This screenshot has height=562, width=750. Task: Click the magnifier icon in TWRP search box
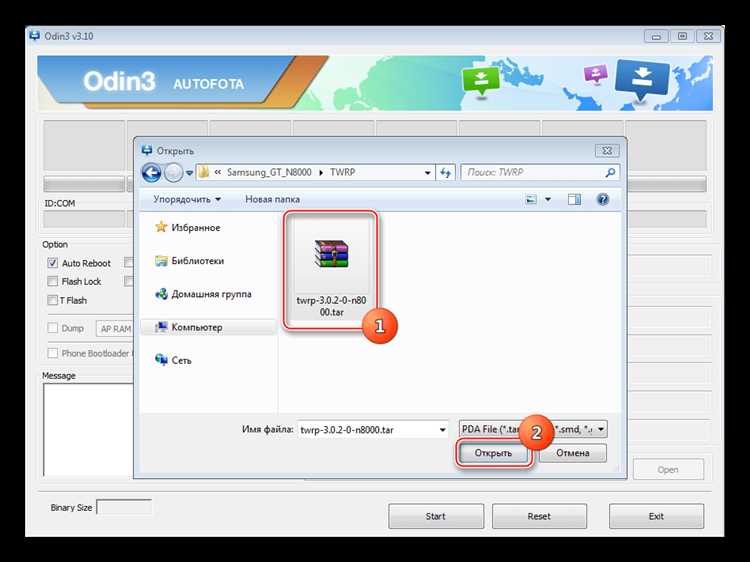click(x=610, y=173)
